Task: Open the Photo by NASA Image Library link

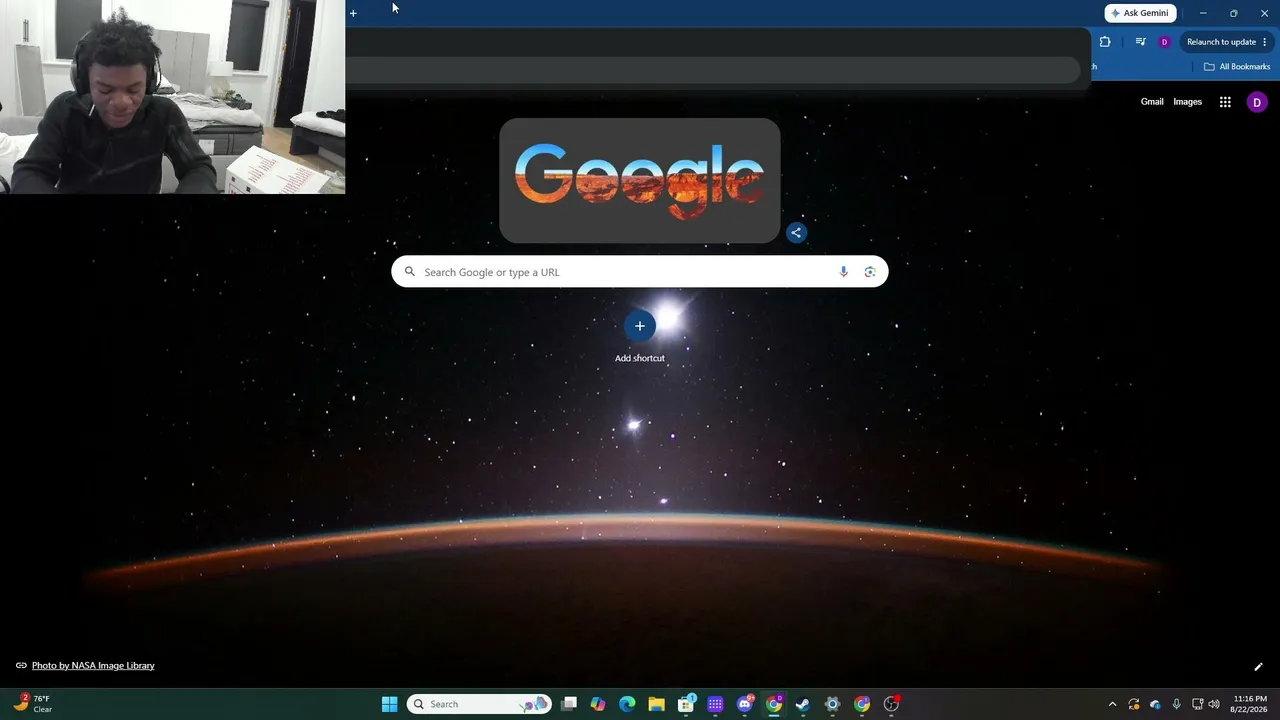Action: click(93, 666)
